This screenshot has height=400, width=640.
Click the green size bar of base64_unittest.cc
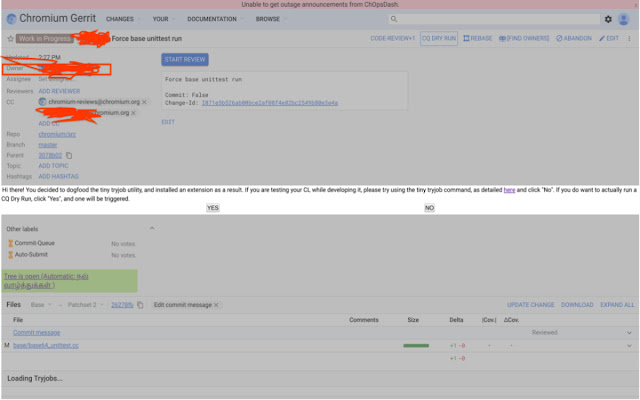(x=416, y=346)
